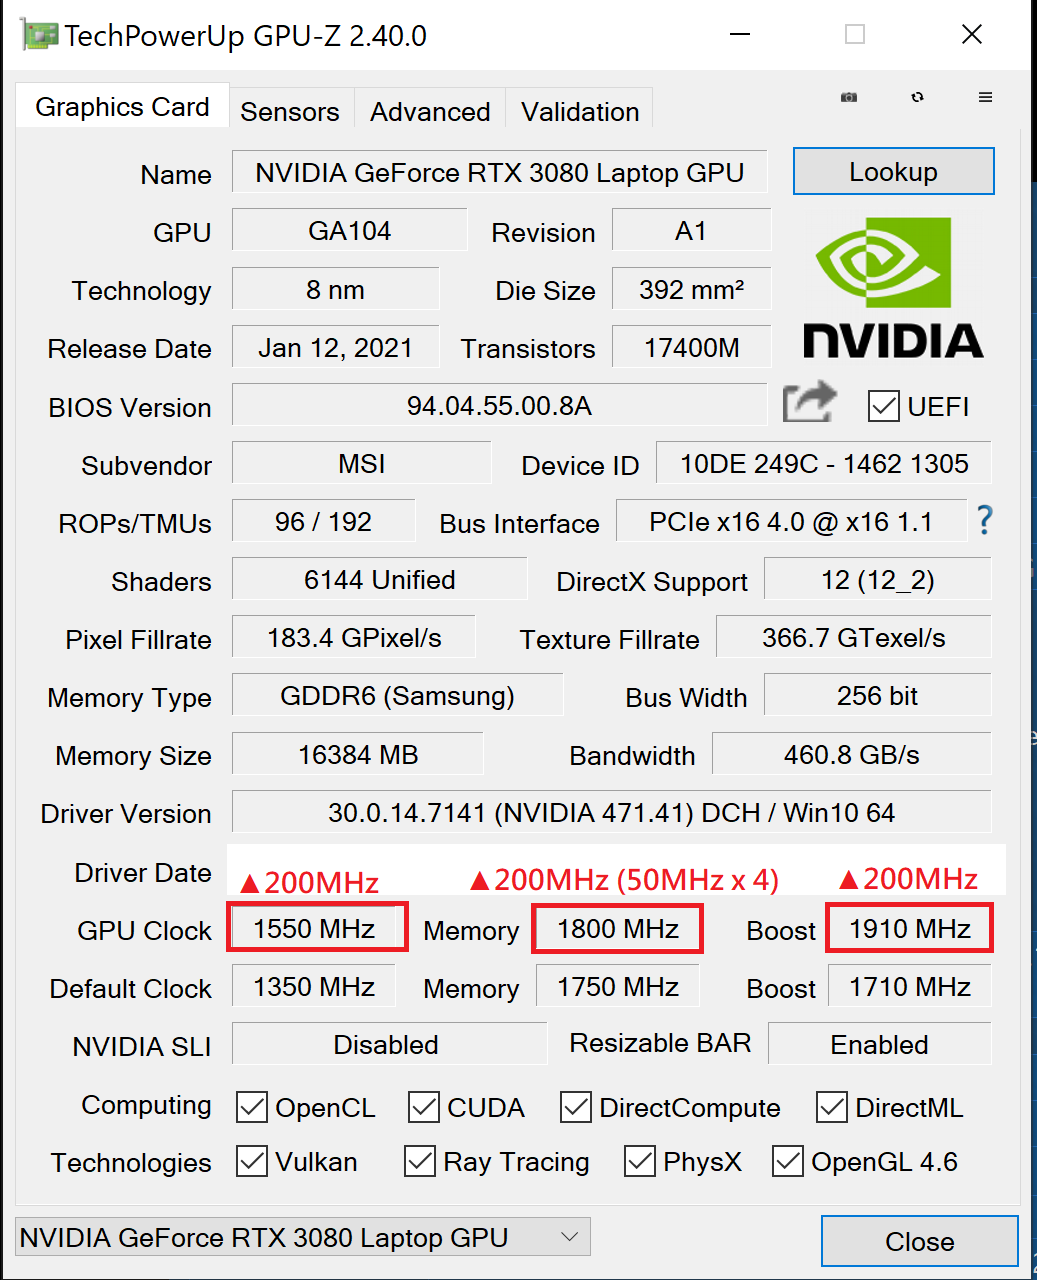Toggle the DirectML checkbox

[832, 1107]
